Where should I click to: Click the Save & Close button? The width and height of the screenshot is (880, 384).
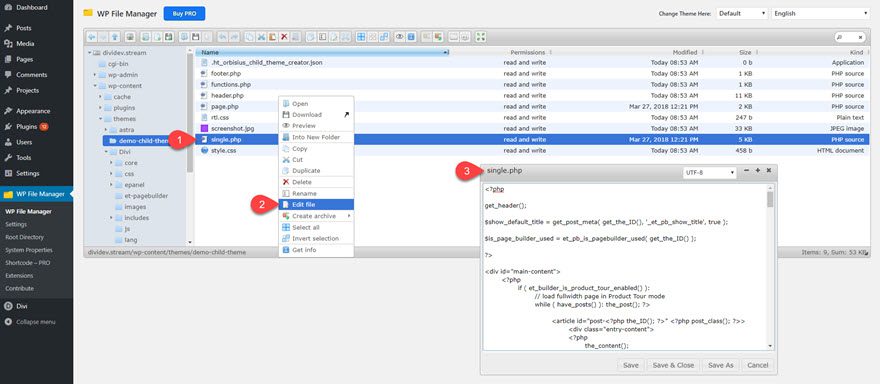pyautogui.click(x=672, y=365)
